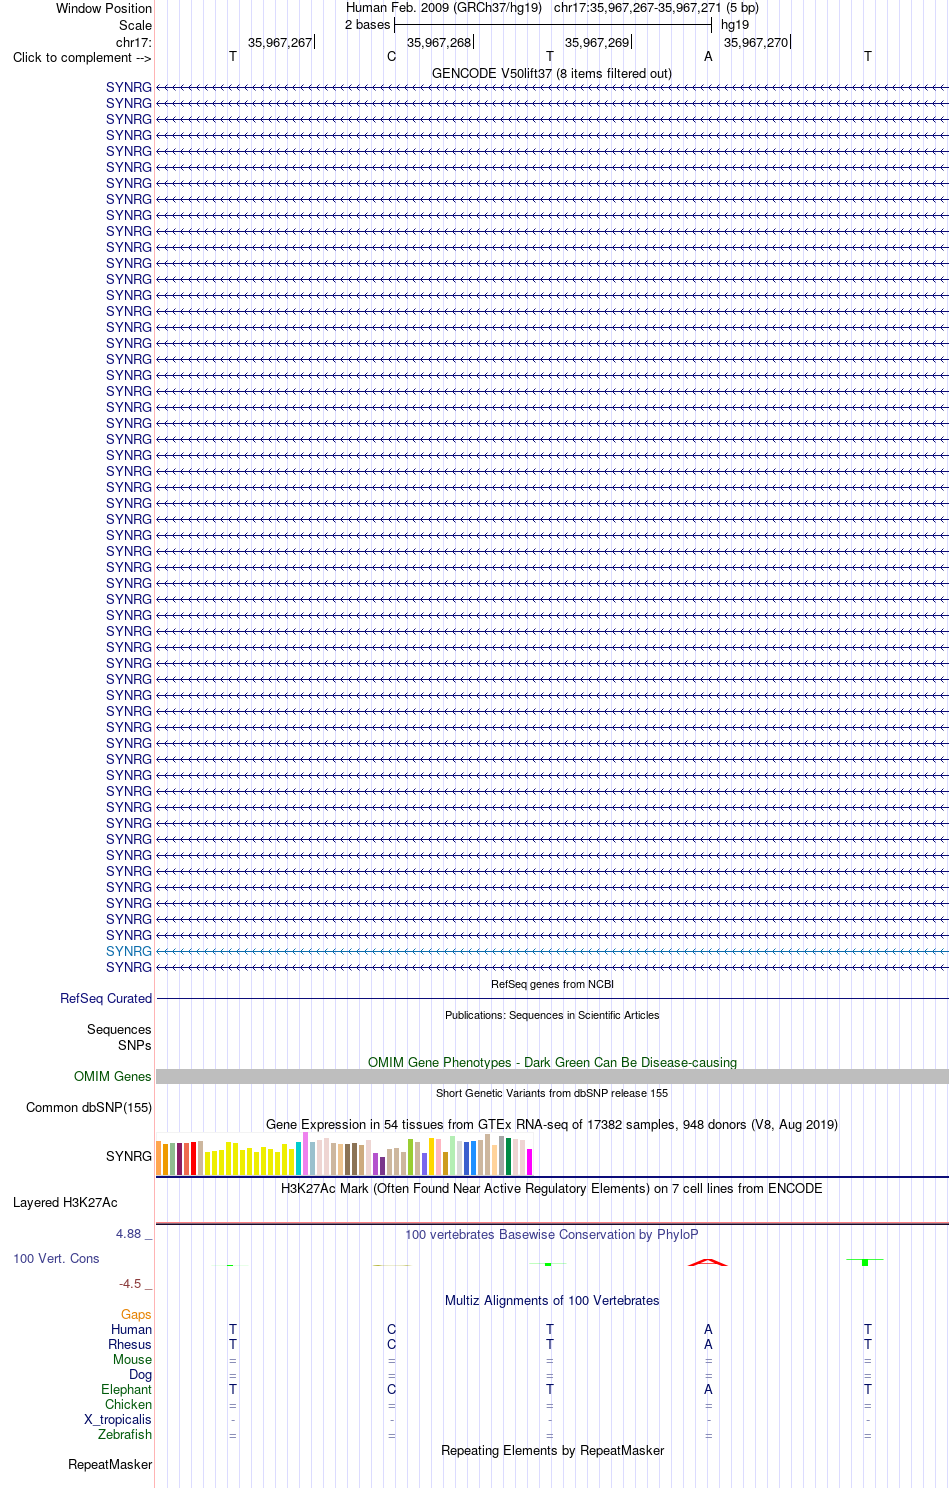Click base A in the Elephant alignment row
The width and height of the screenshot is (950, 1488).
coord(708,1389)
